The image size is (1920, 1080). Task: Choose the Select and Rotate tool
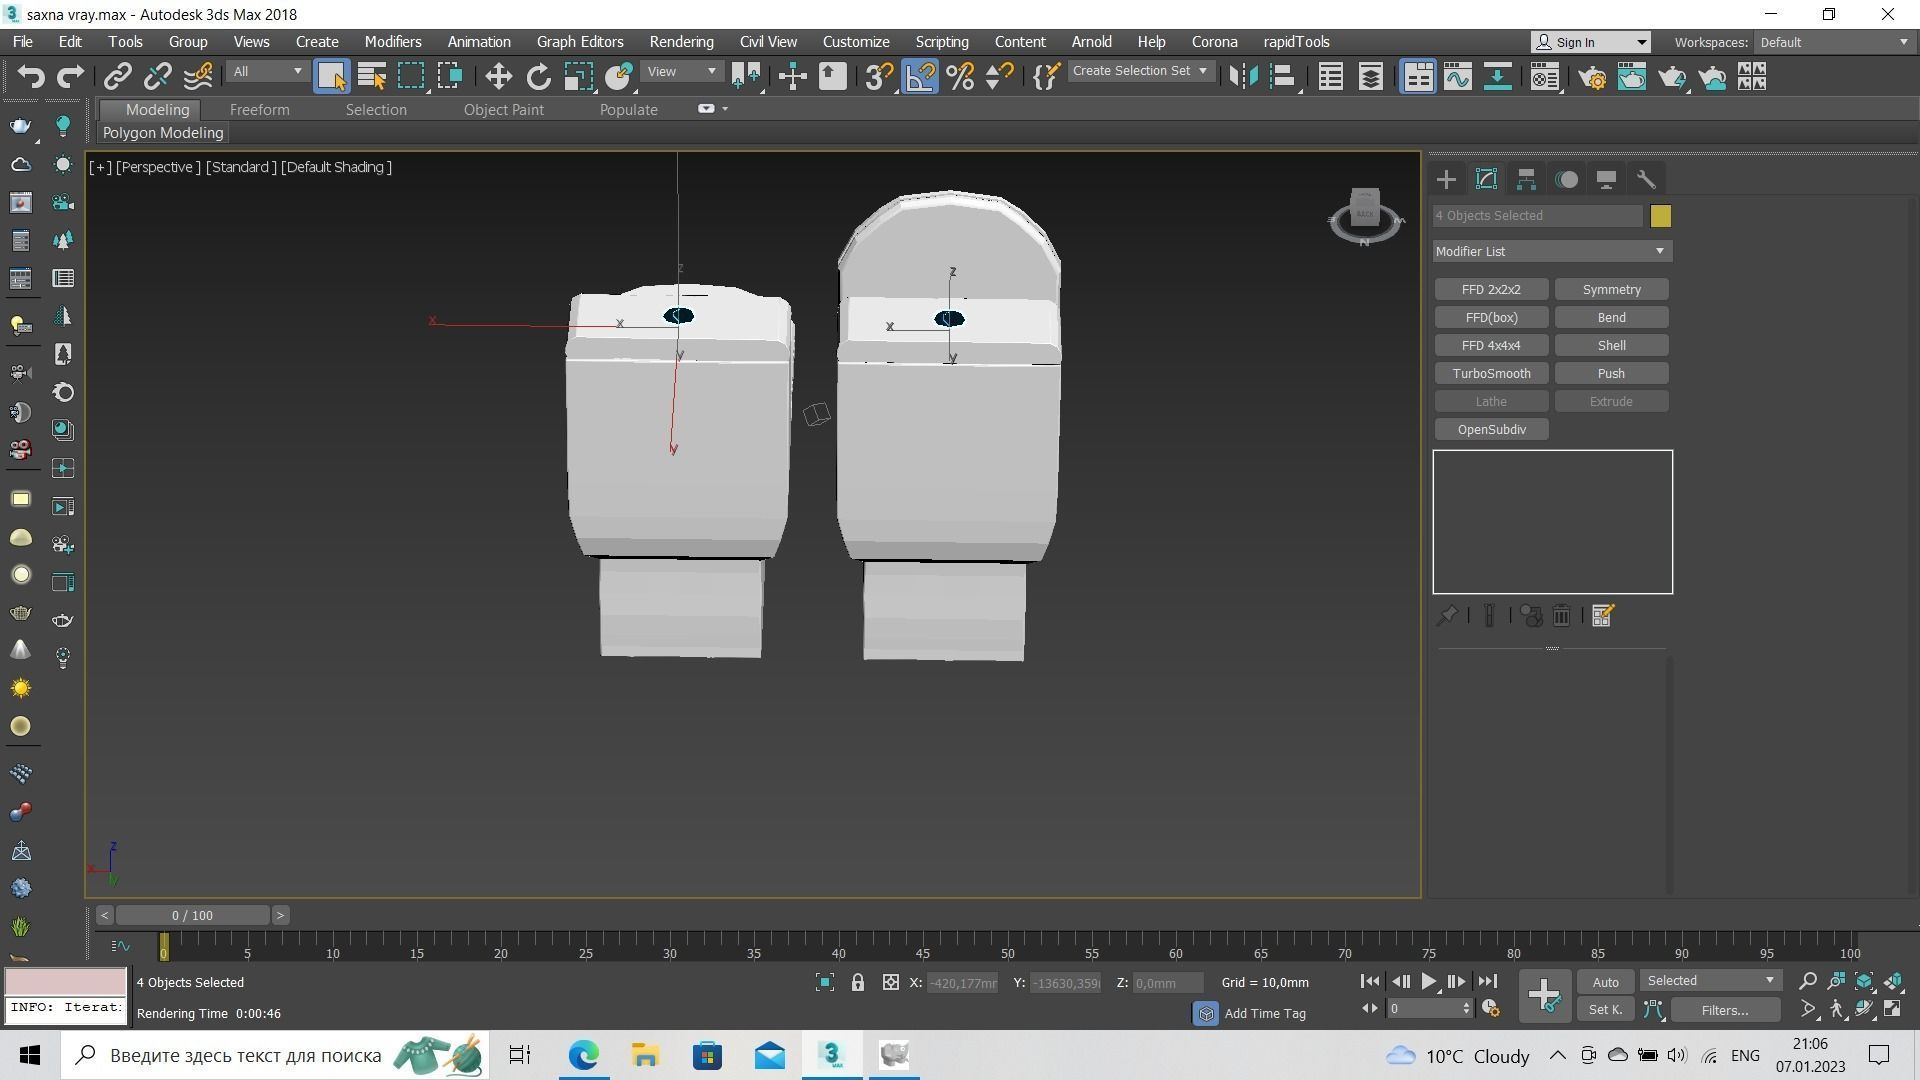coord(538,76)
